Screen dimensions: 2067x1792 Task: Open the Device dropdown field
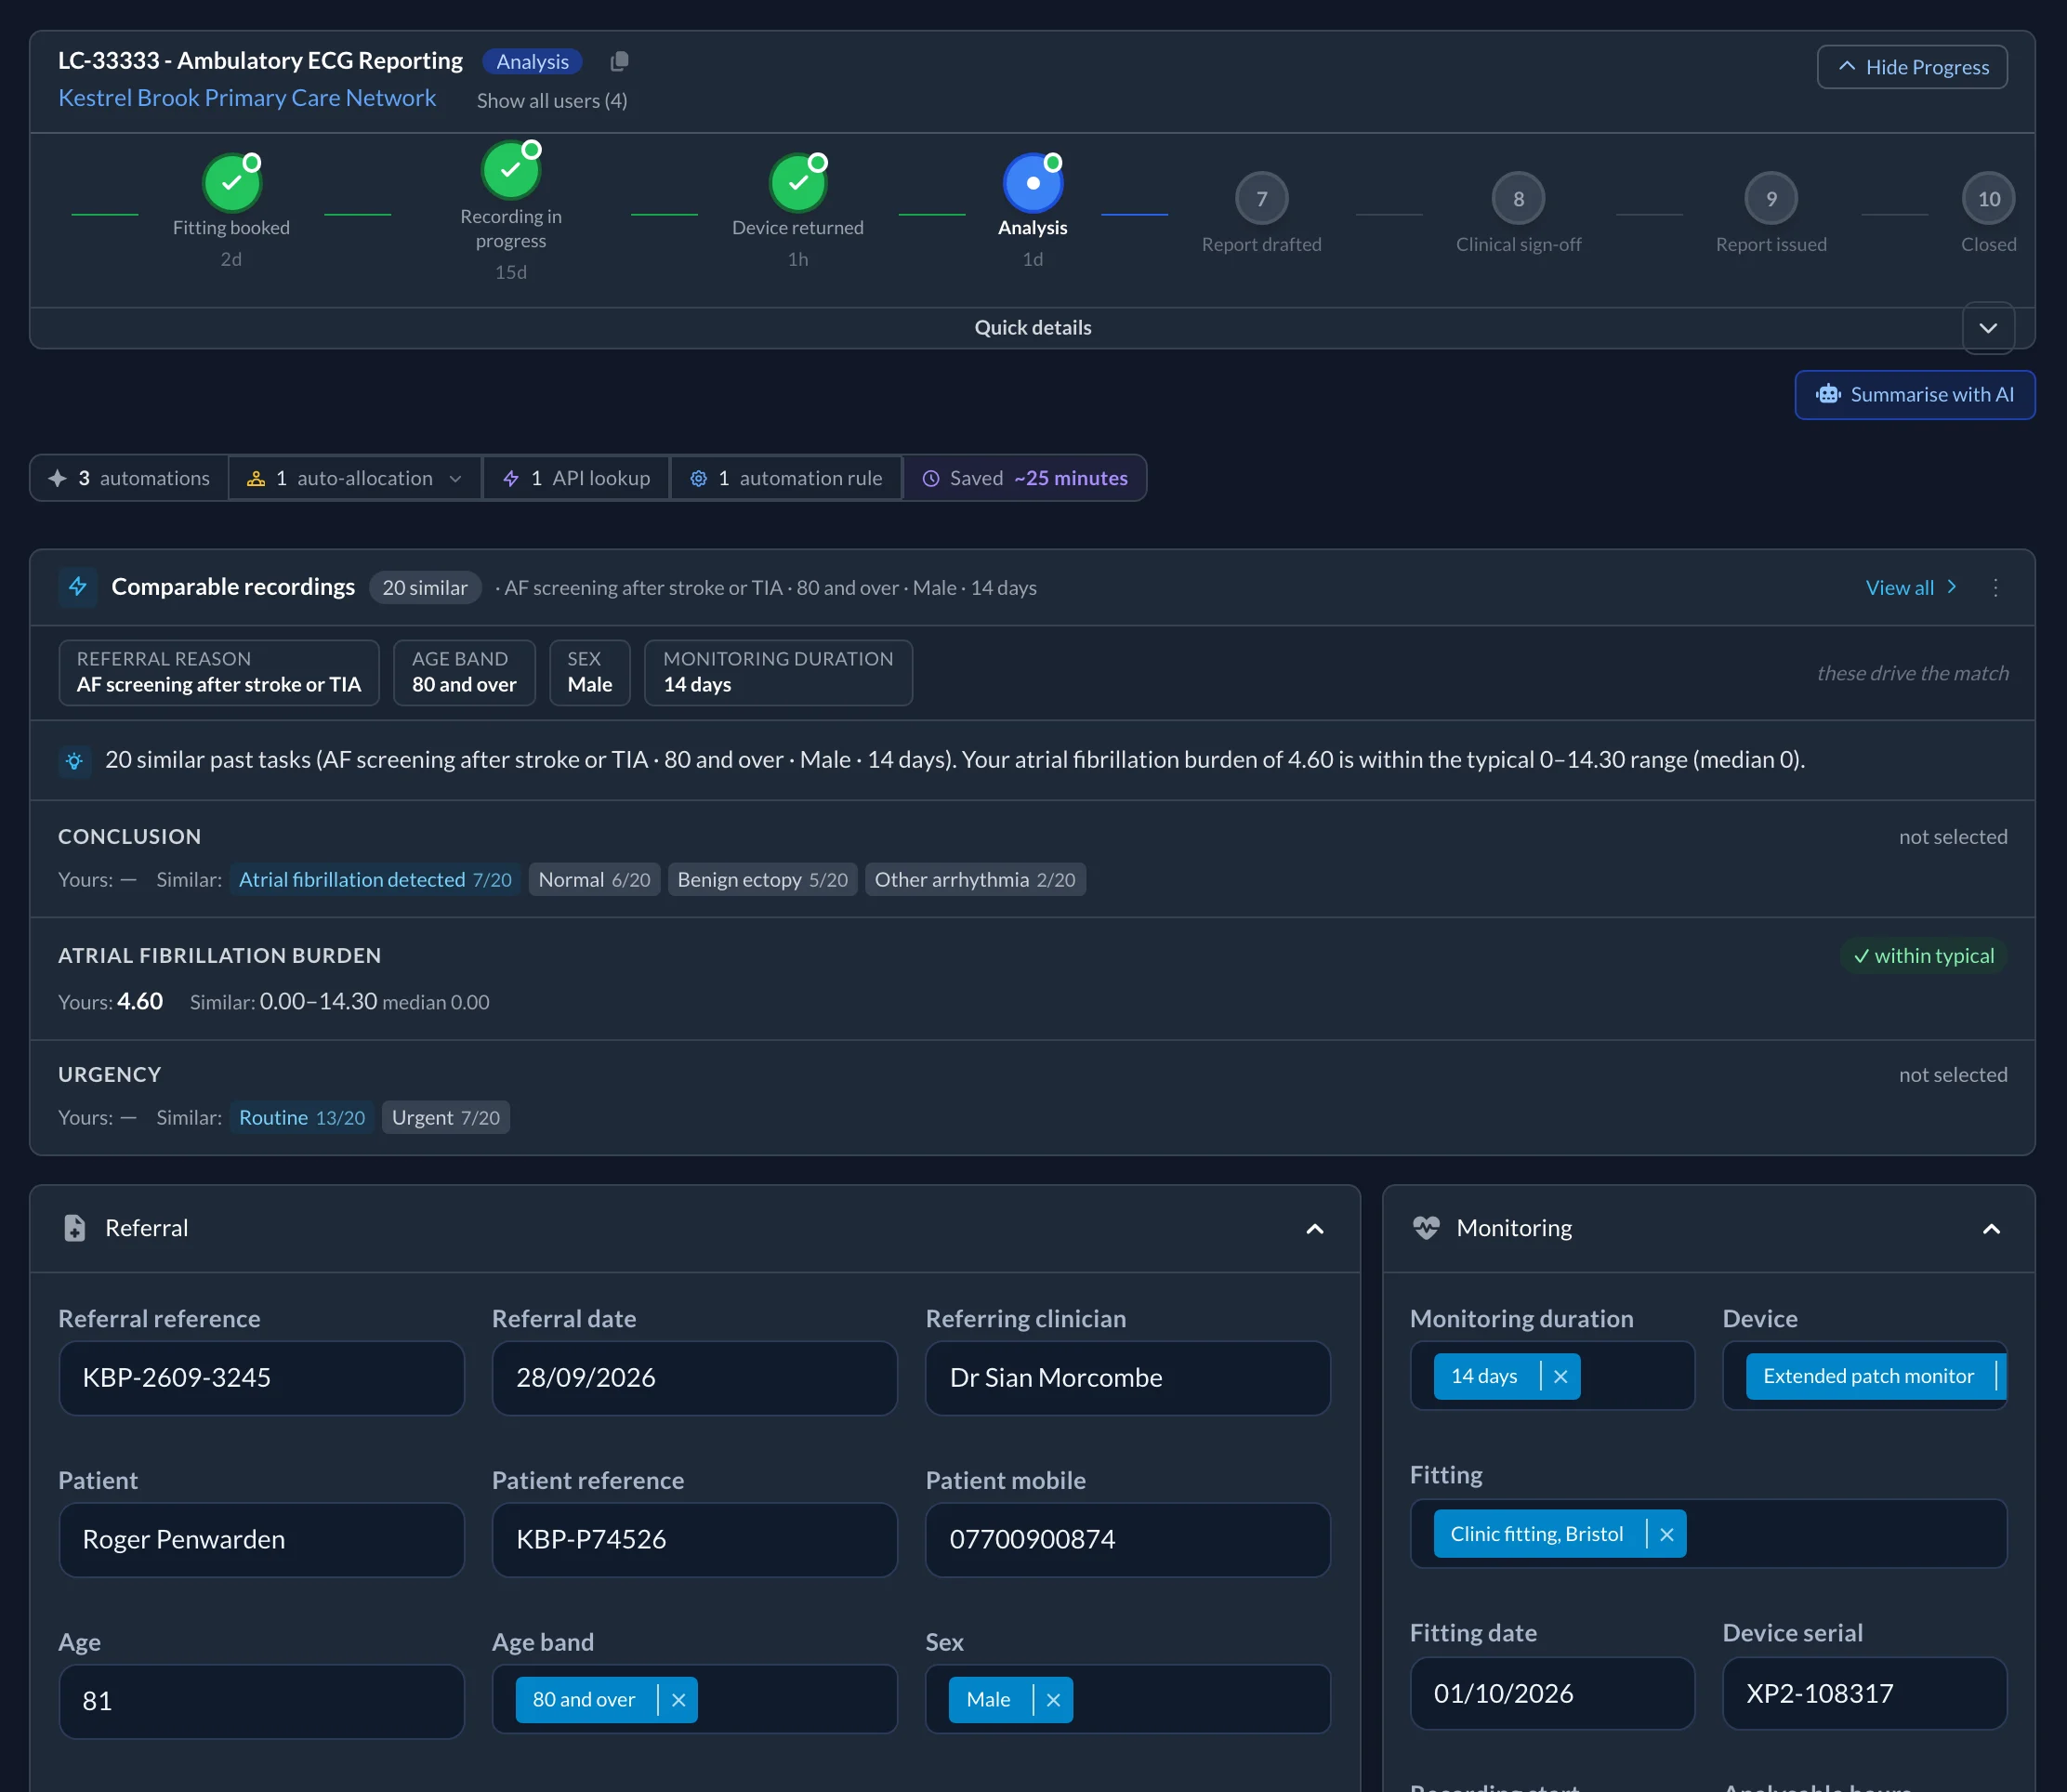(1864, 1376)
